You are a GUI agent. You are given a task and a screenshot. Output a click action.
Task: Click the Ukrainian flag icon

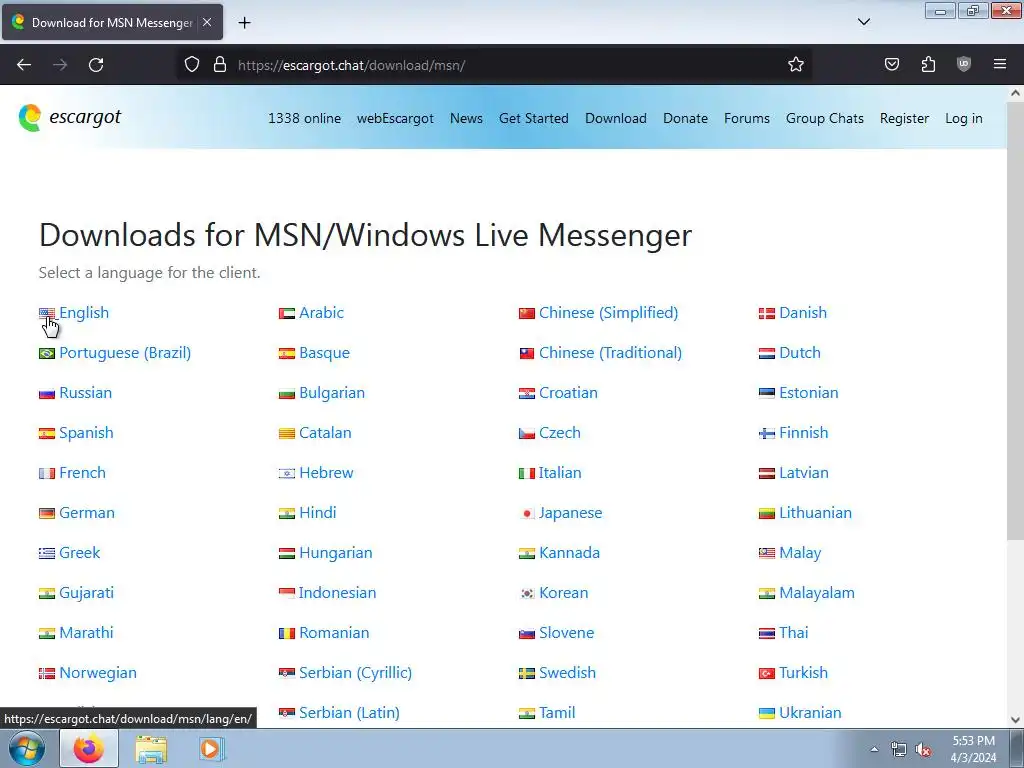767,713
